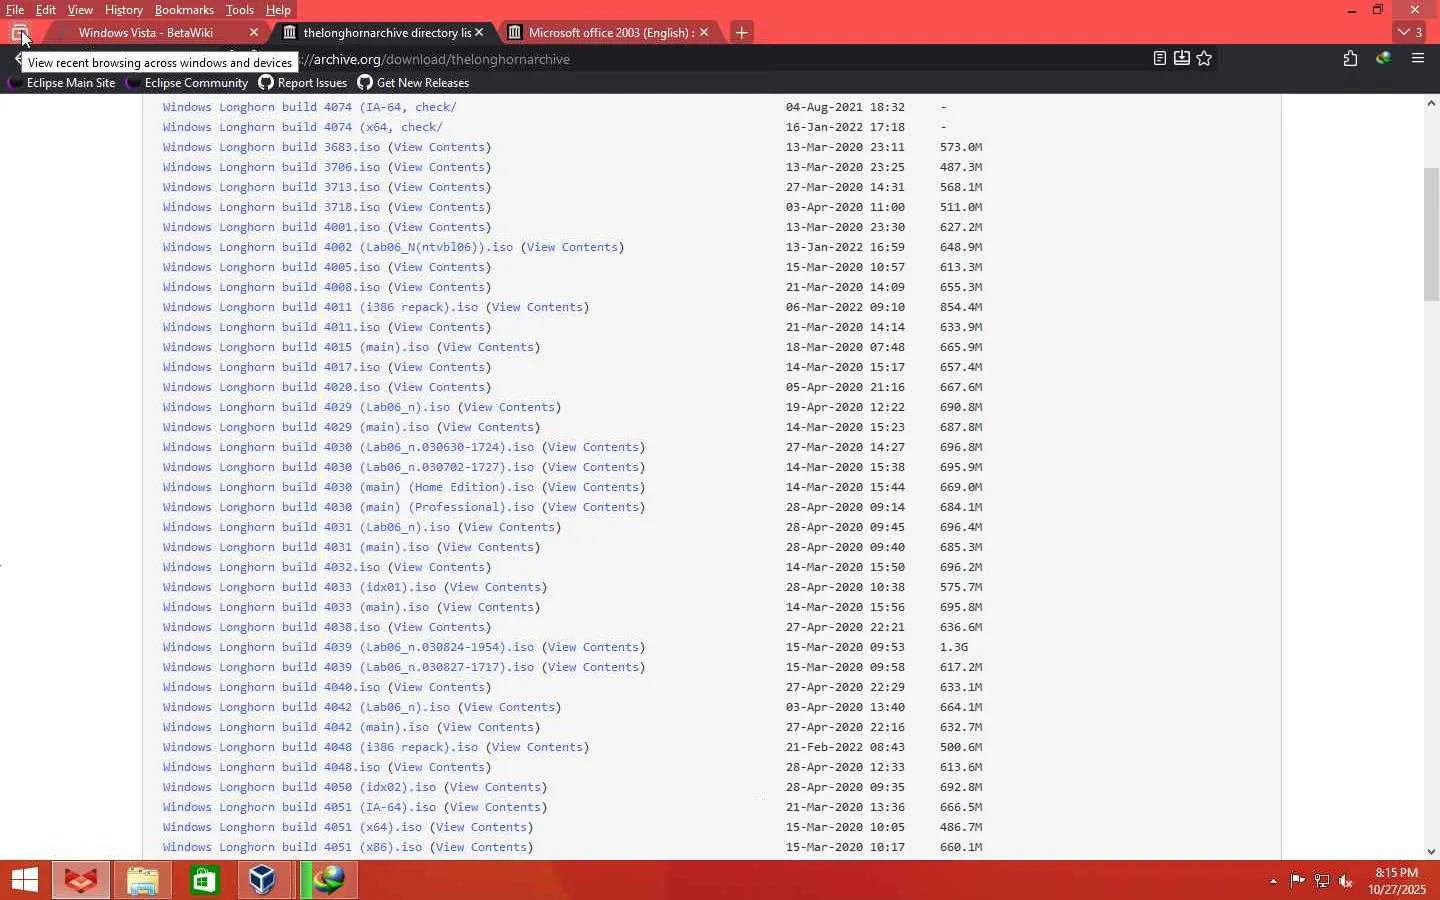The image size is (1440, 900).
Task: Open the network tray icon
Action: pos(1322,881)
